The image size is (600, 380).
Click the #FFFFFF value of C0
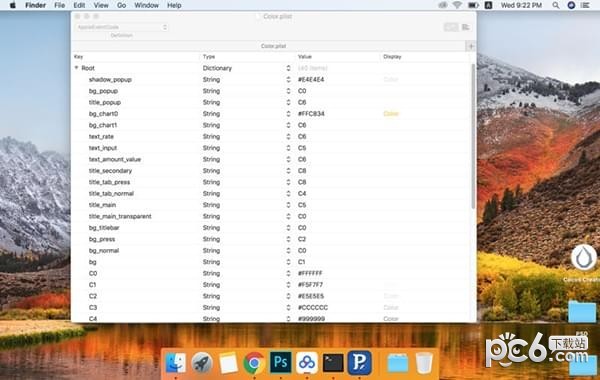pos(310,273)
